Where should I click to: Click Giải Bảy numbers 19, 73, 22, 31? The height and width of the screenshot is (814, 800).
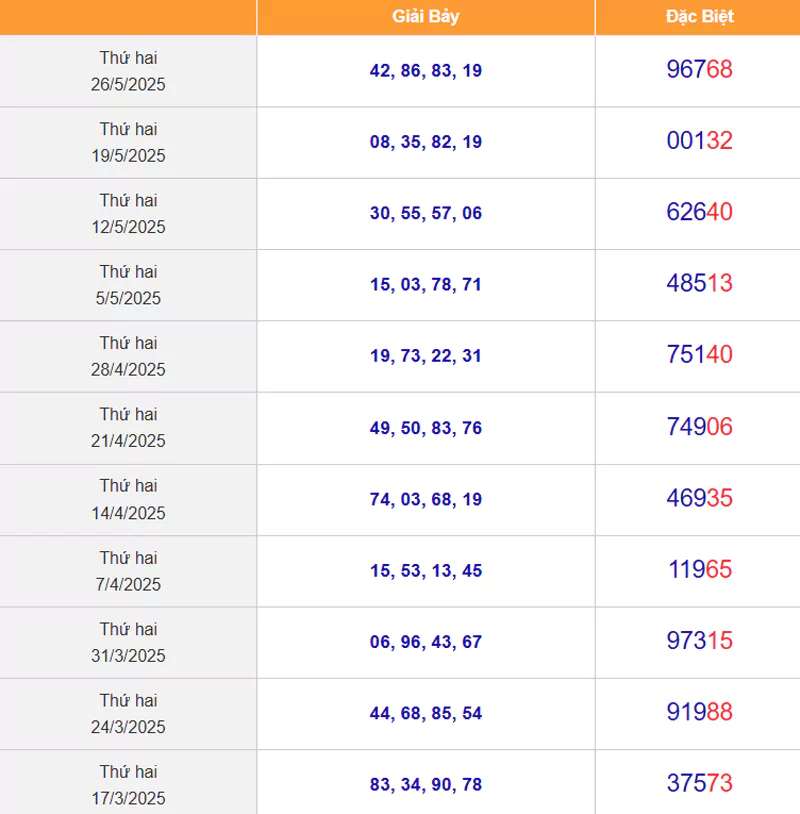coord(426,356)
